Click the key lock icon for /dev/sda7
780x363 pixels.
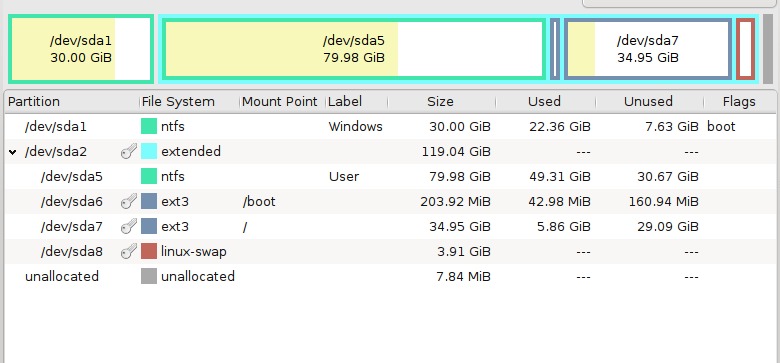click(129, 226)
